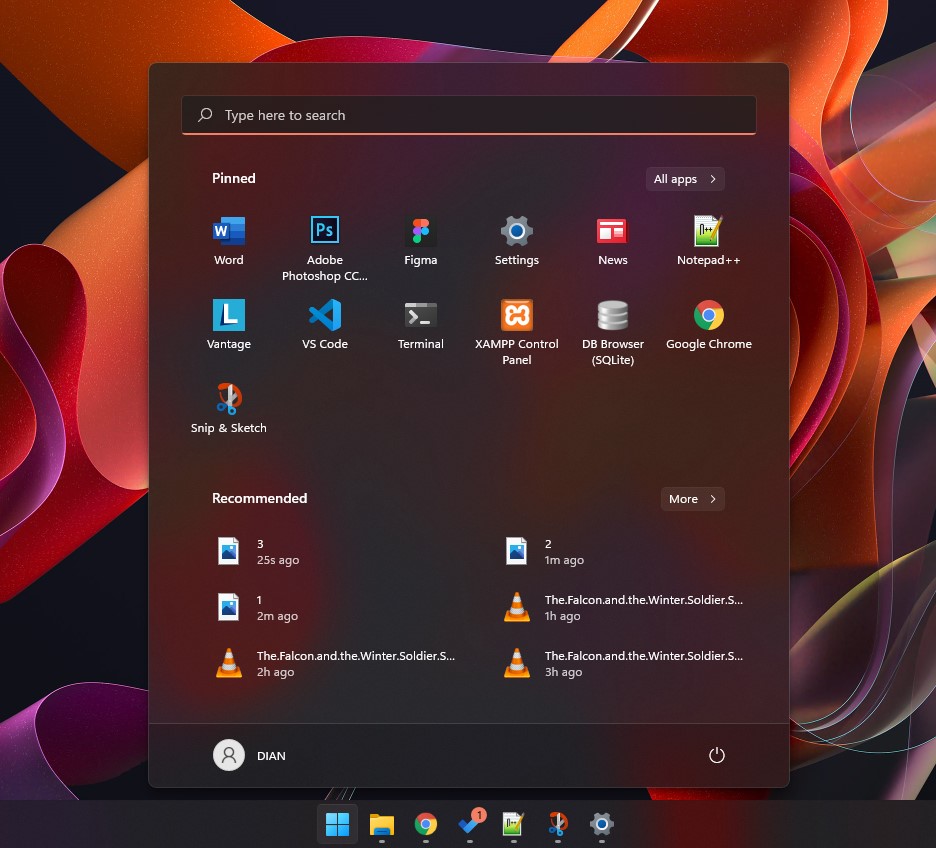
Task: Click the DIAN account name
Action: 271,755
